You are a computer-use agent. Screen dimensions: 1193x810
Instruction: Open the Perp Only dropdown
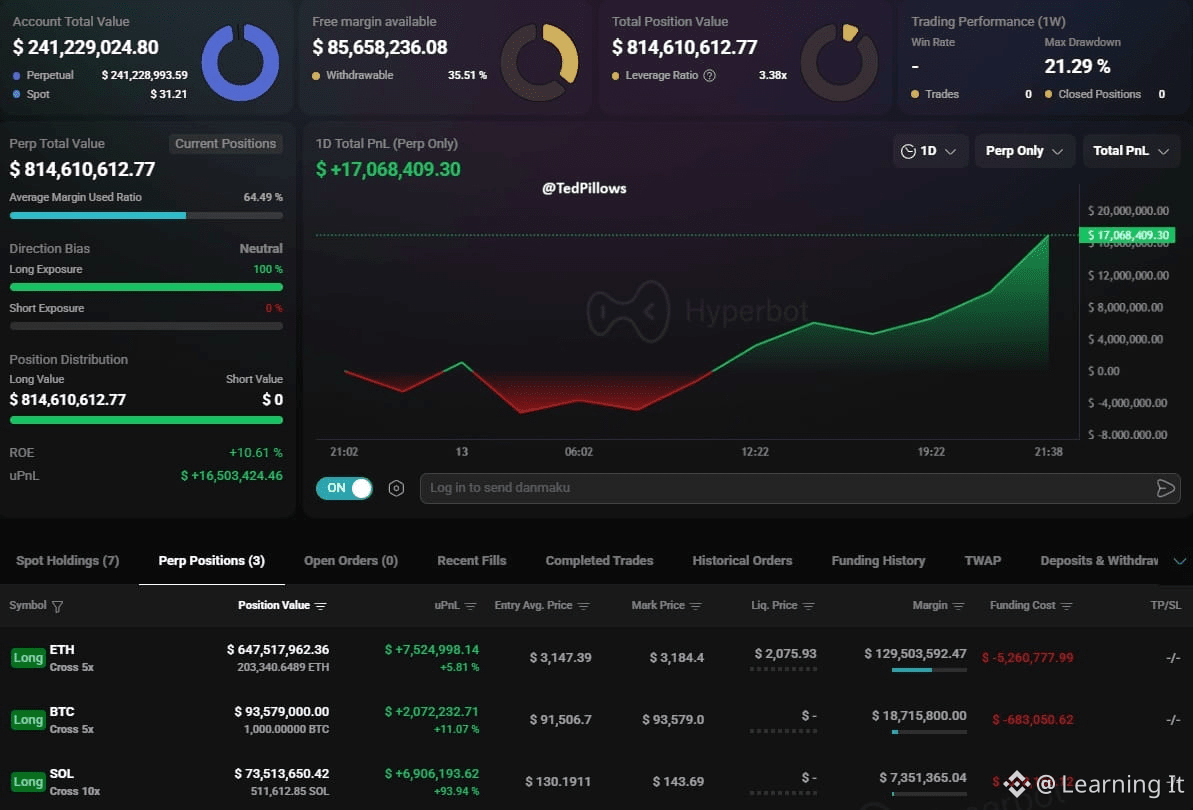pyautogui.click(x=1024, y=151)
